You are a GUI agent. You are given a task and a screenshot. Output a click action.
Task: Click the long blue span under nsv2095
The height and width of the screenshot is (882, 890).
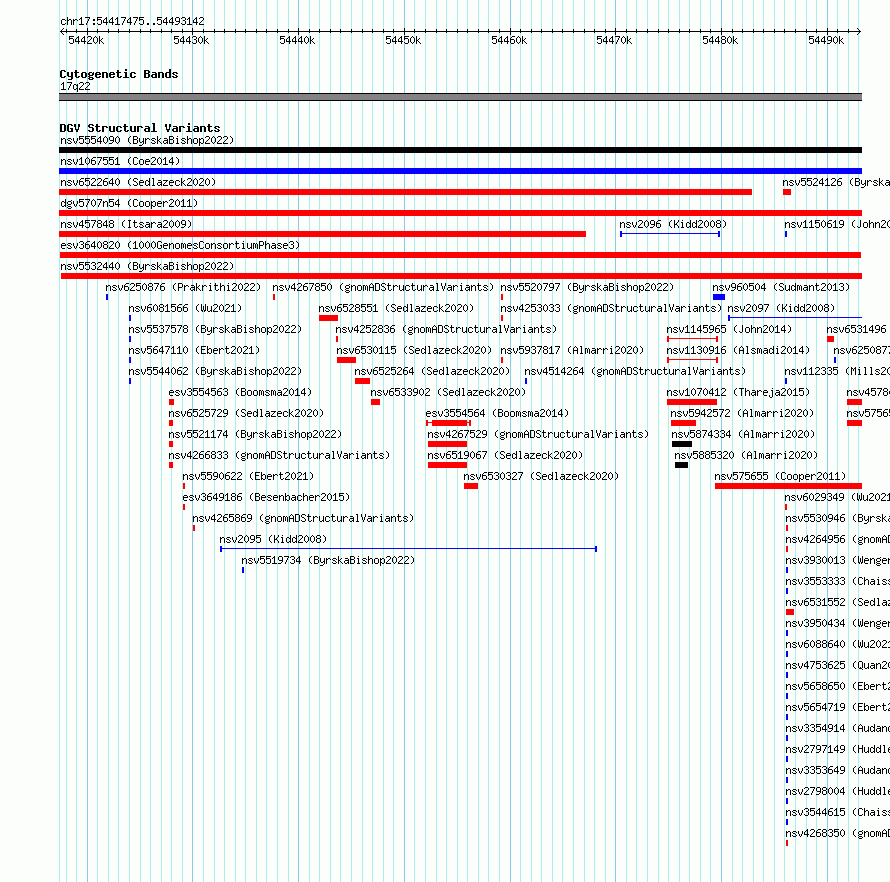click(x=409, y=549)
